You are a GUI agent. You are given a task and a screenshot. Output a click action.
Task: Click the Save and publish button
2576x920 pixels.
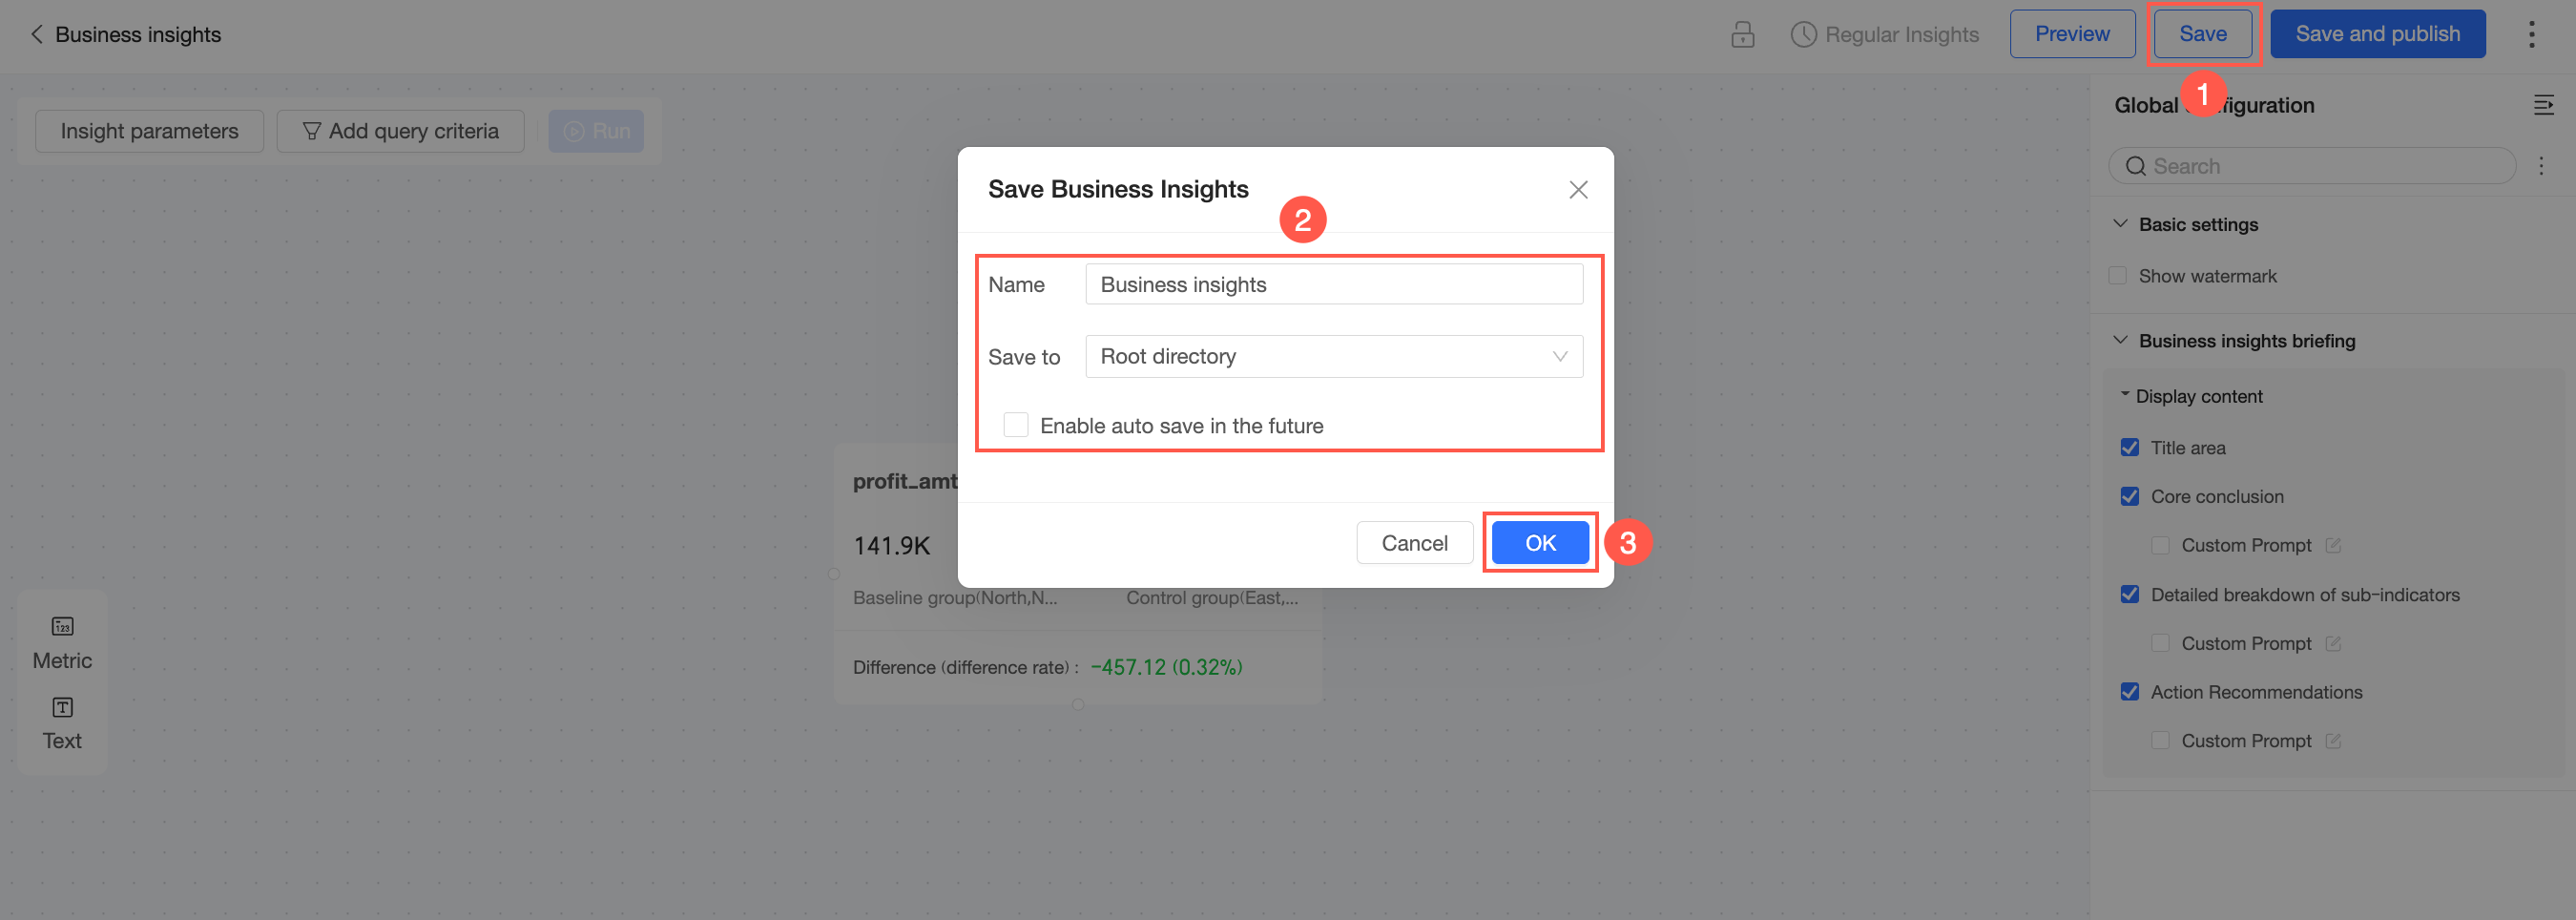click(2377, 34)
